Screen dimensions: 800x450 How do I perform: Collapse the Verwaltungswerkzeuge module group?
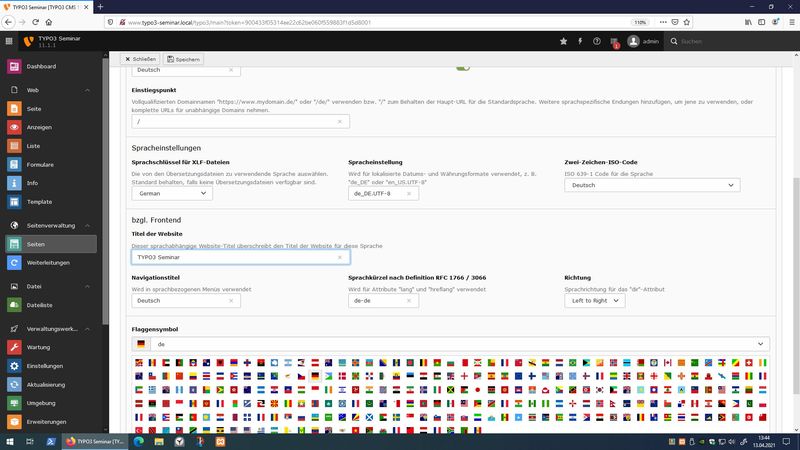pos(87,329)
